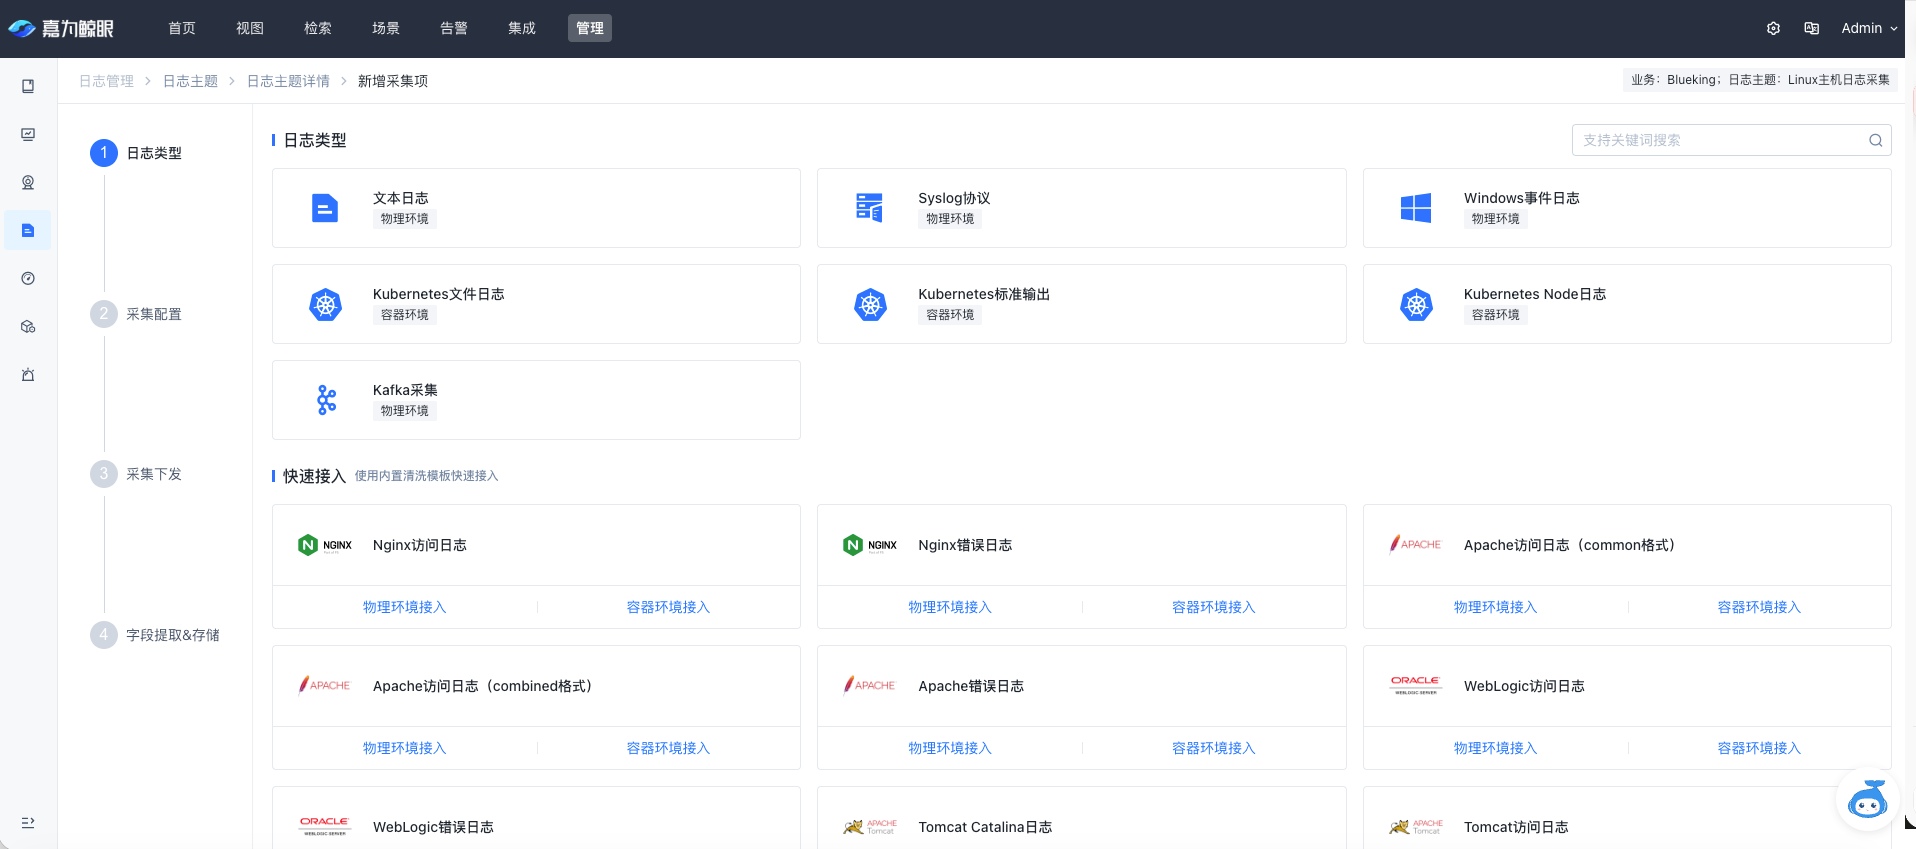Image resolution: width=1916 pixels, height=849 pixels.
Task: Click 容器环境接入 under WebLogic访问日志
Action: tap(1759, 748)
